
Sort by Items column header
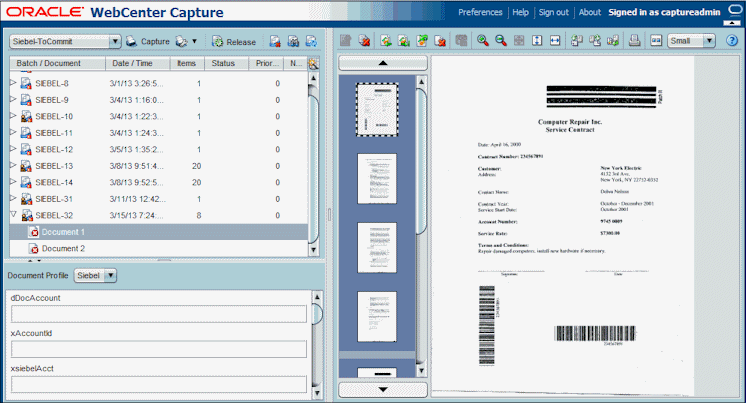[187, 63]
